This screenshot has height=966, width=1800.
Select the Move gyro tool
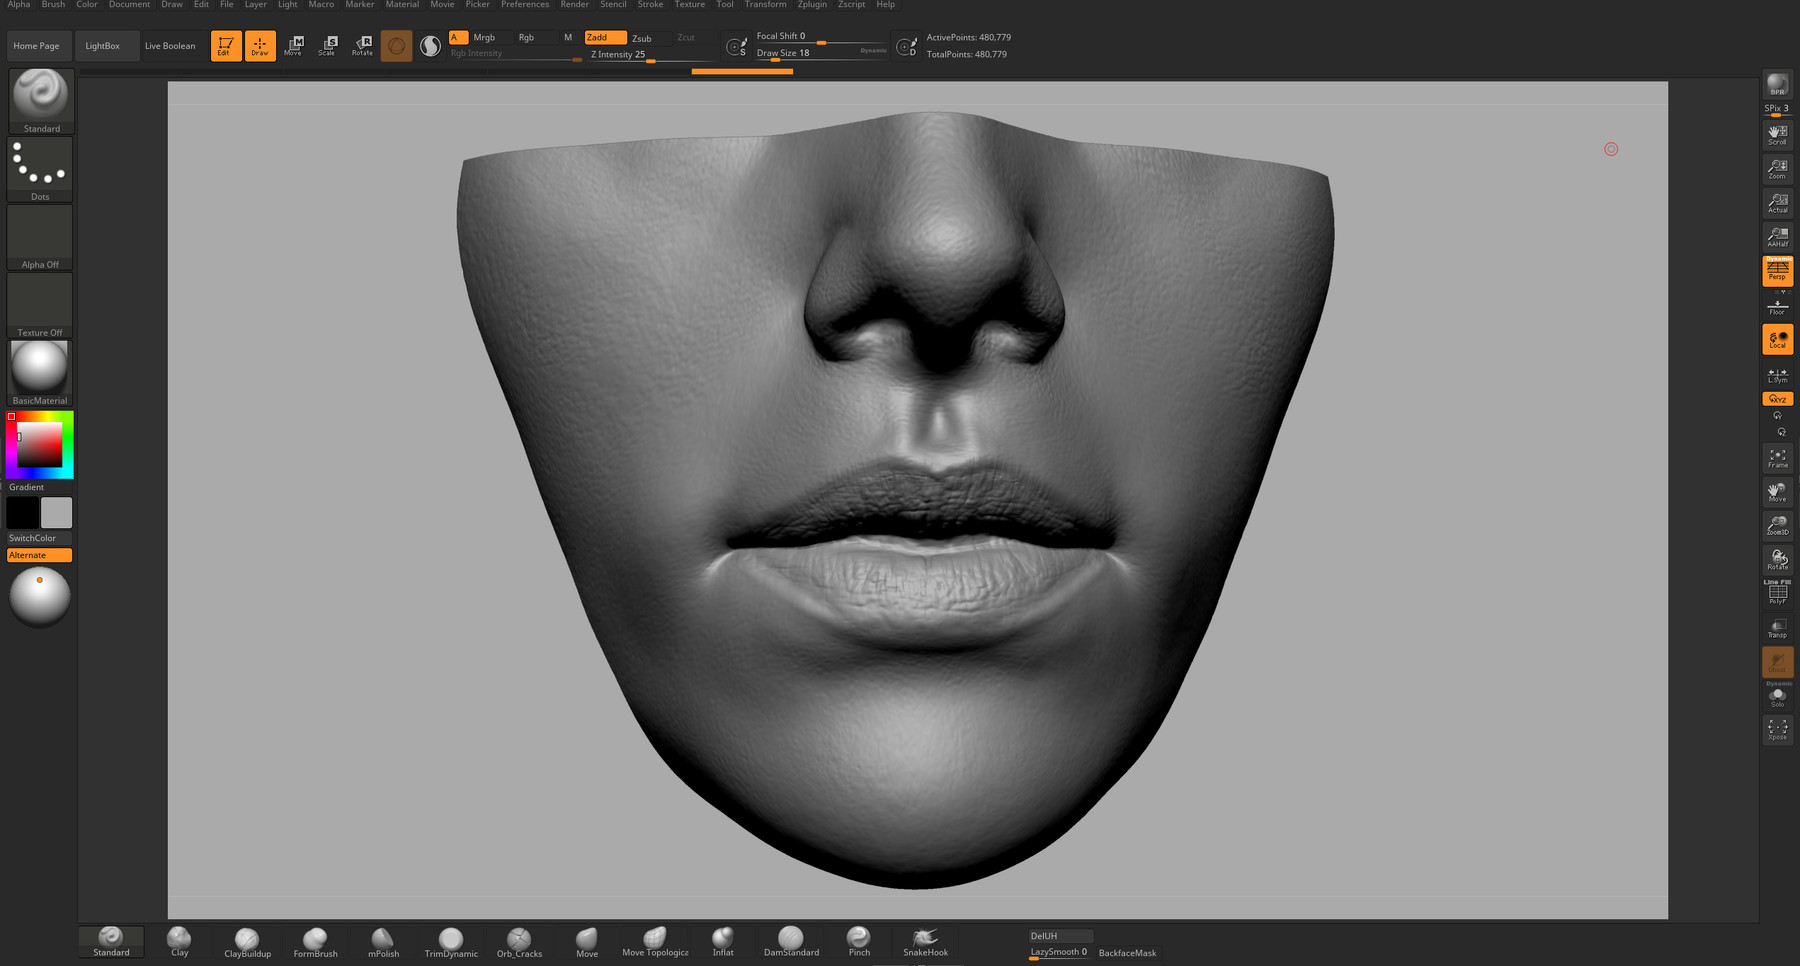(294, 45)
